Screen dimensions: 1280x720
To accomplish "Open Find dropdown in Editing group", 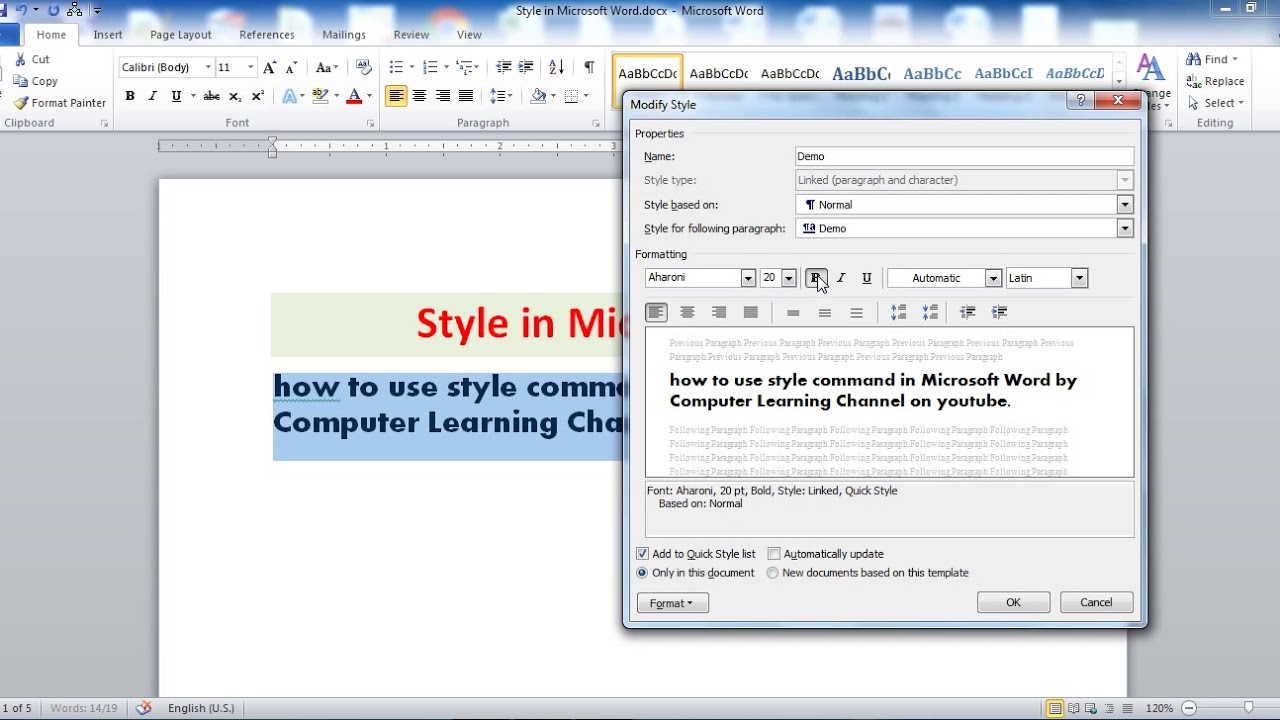I will click(1235, 59).
